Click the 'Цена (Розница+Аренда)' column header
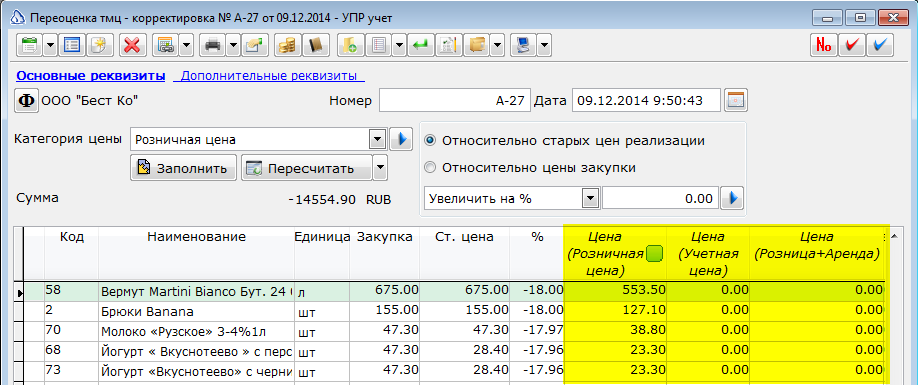 (817, 254)
